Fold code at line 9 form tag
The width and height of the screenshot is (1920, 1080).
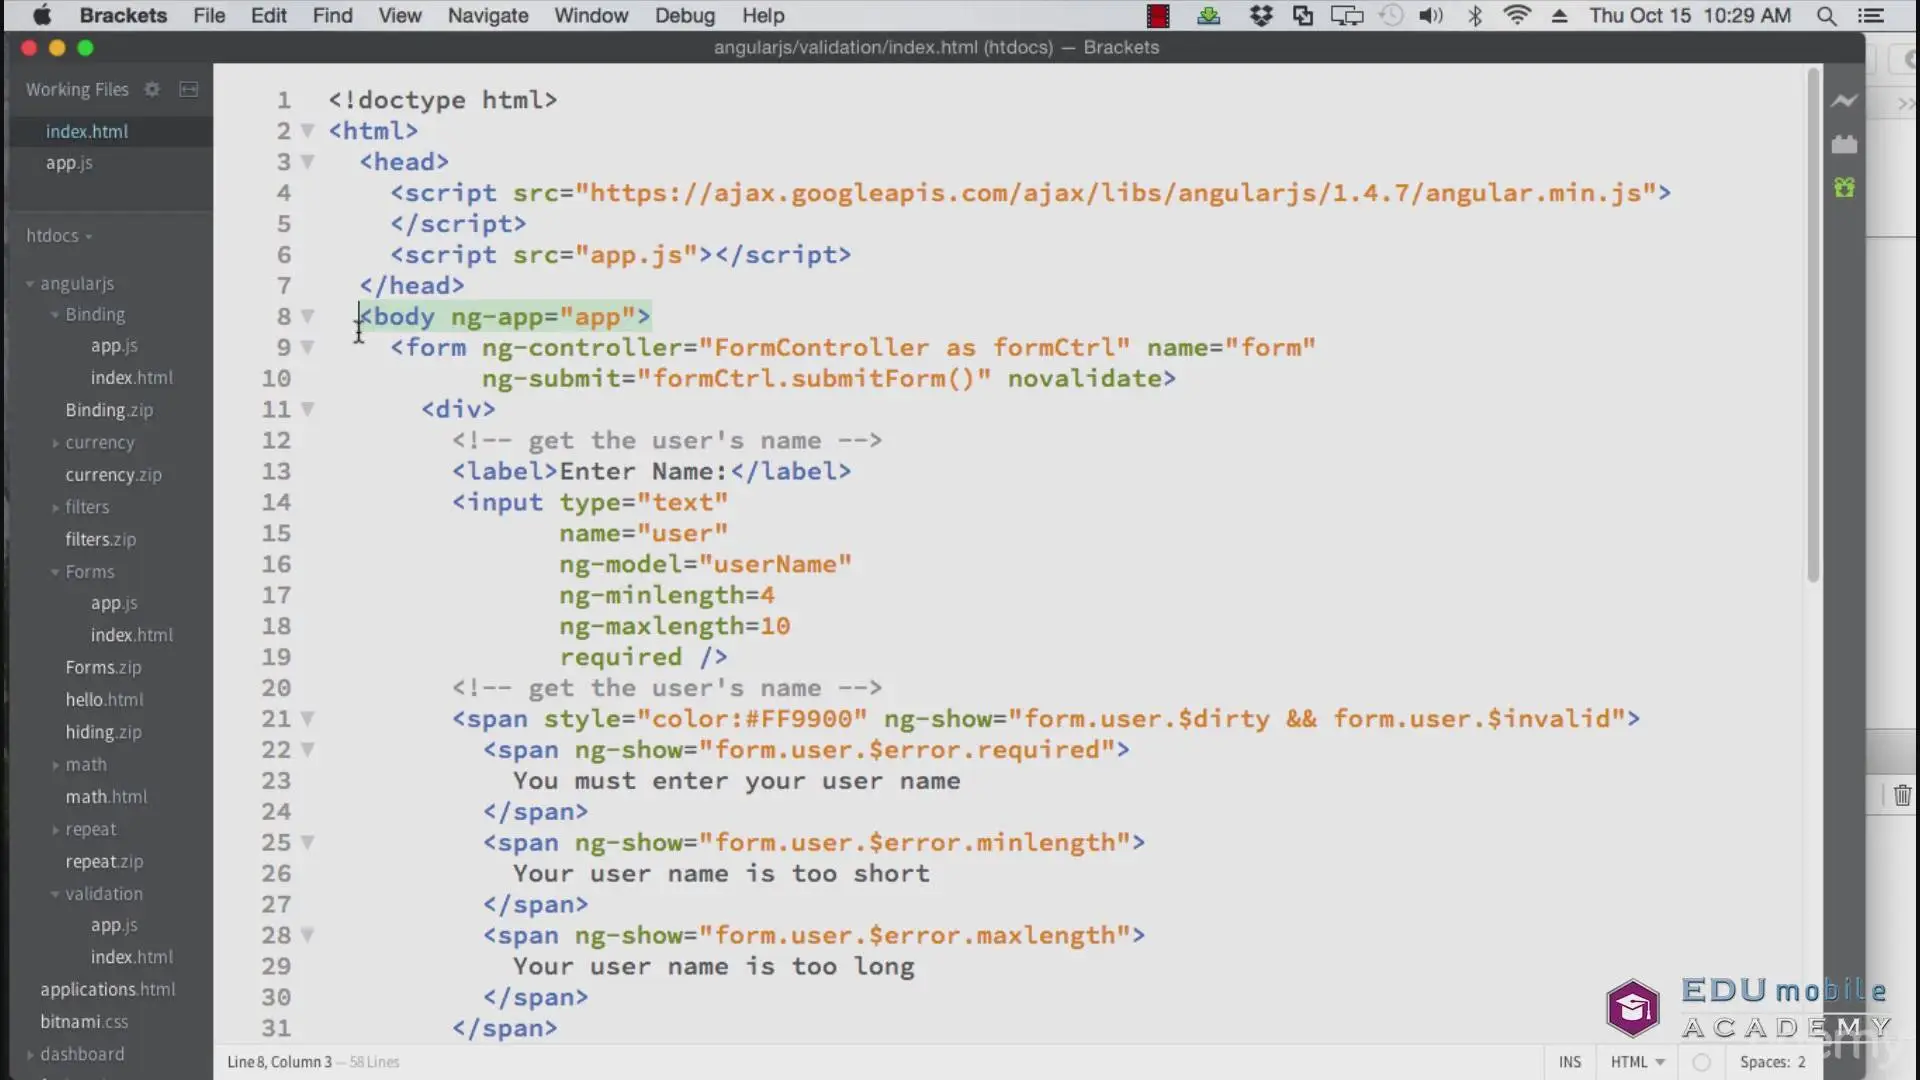308,347
